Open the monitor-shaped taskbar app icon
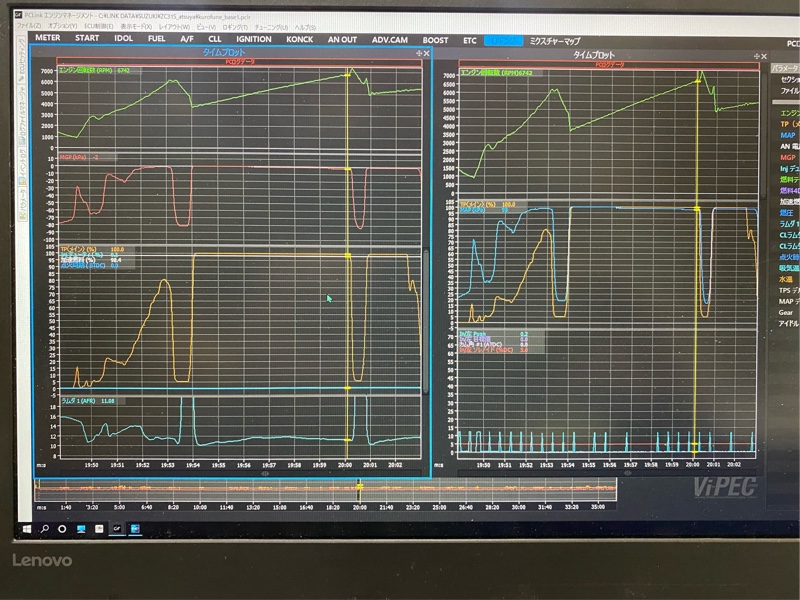800x600 pixels. pos(81,529)
